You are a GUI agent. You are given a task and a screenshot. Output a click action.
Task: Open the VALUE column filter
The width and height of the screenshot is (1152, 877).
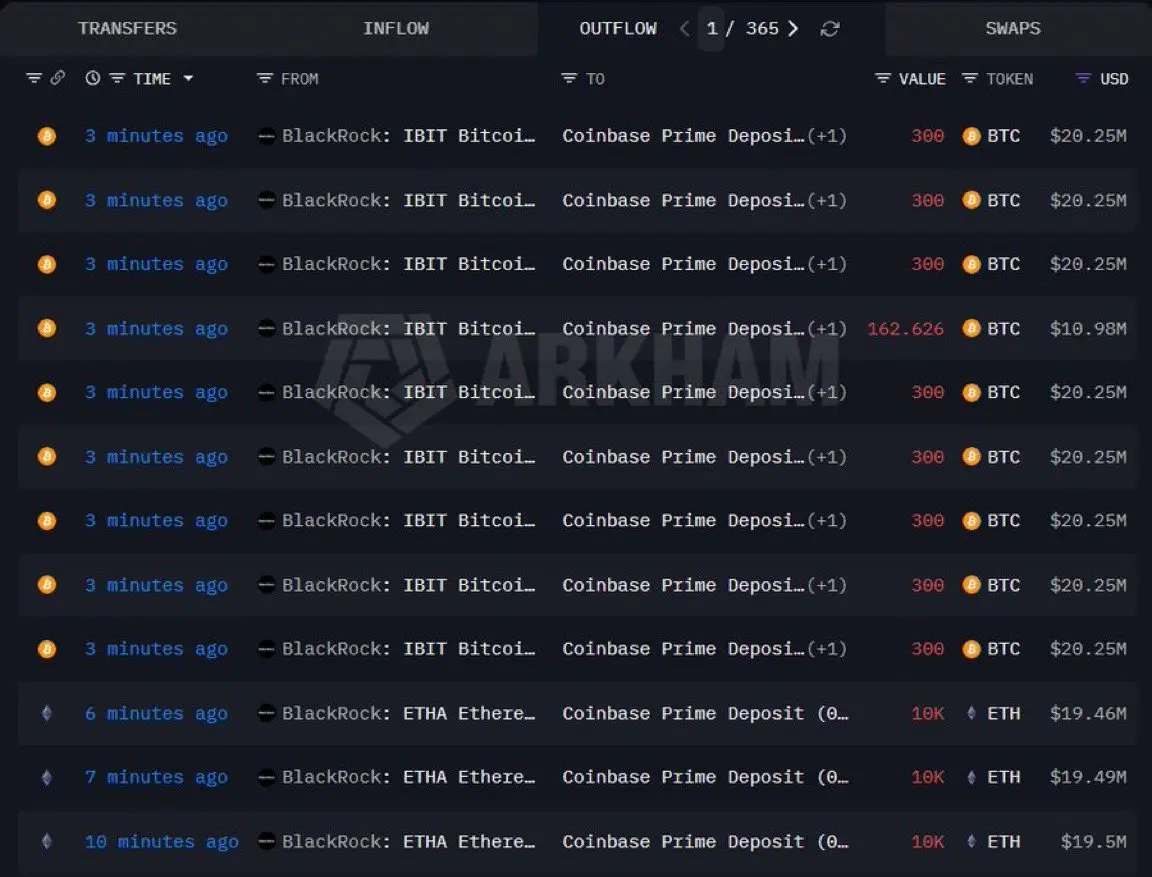coord(882,79)
